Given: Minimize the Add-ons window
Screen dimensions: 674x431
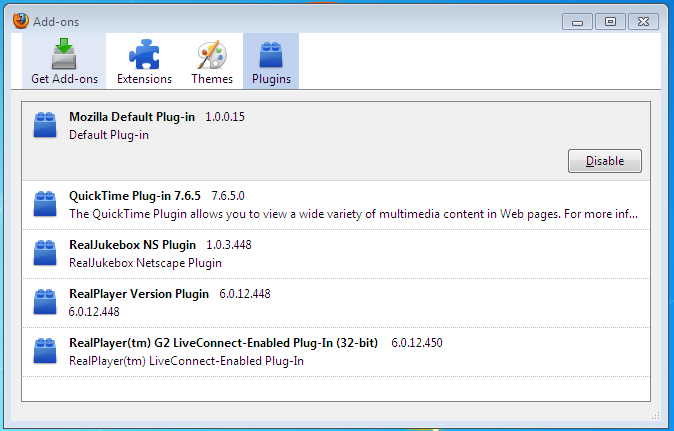Looking at the screenshot, I should pos(577,21).
